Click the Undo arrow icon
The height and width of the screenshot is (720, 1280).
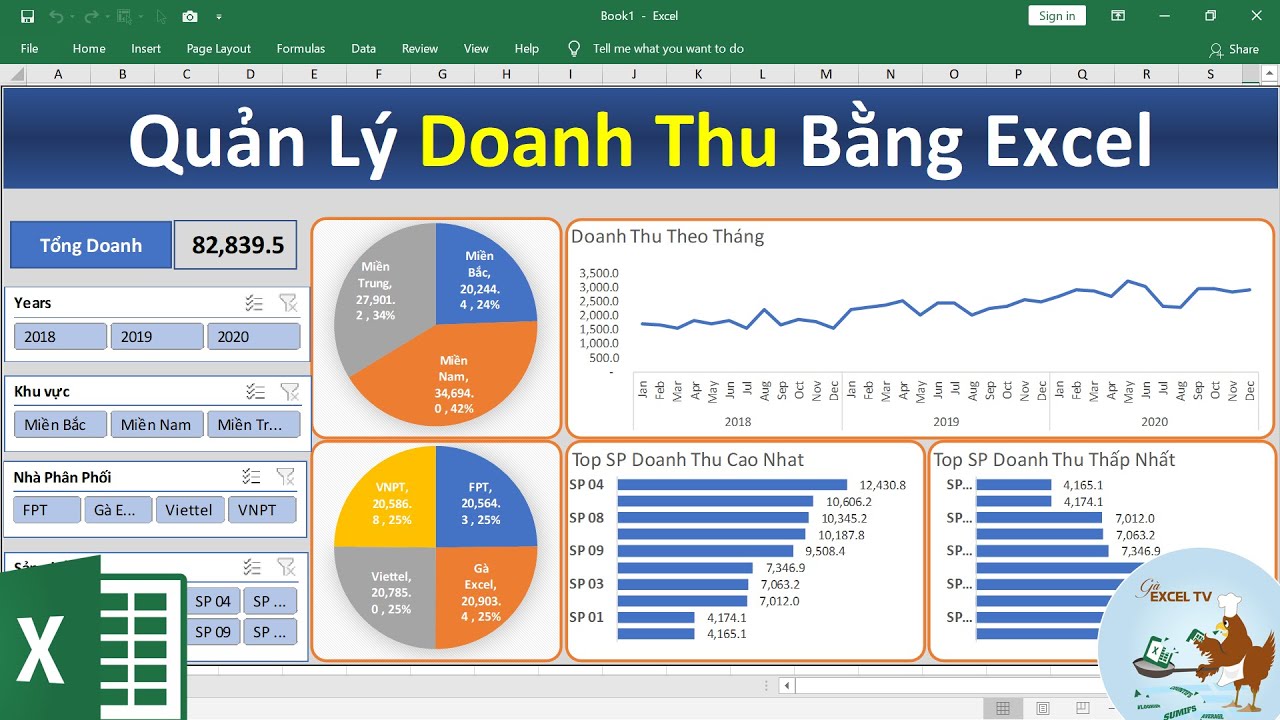pos(56,16)
